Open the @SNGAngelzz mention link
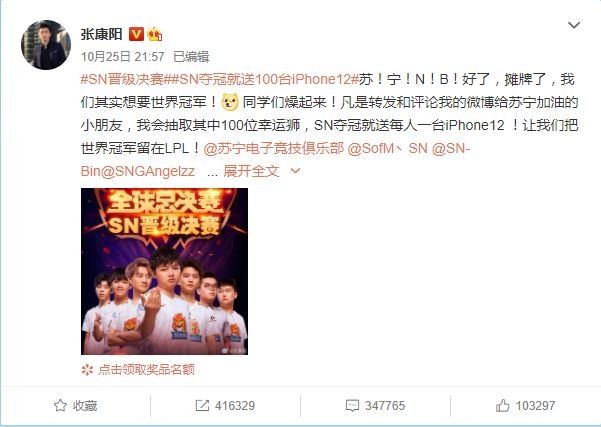The image size is (601, 427). [x=148, y=171]
